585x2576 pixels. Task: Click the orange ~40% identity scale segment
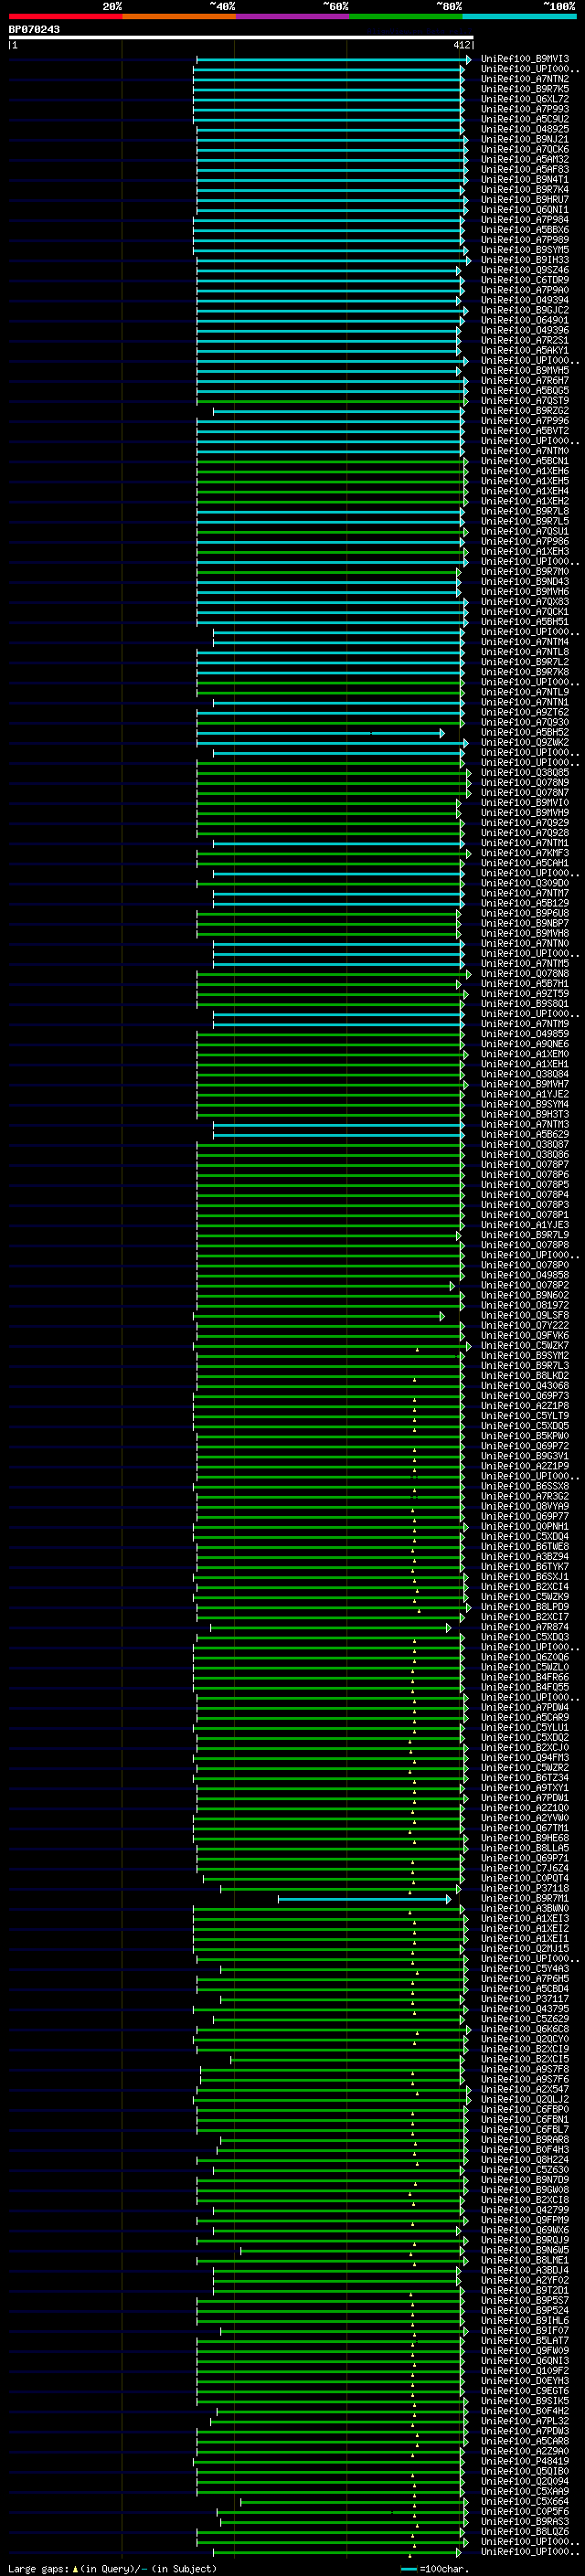point(179,17)
